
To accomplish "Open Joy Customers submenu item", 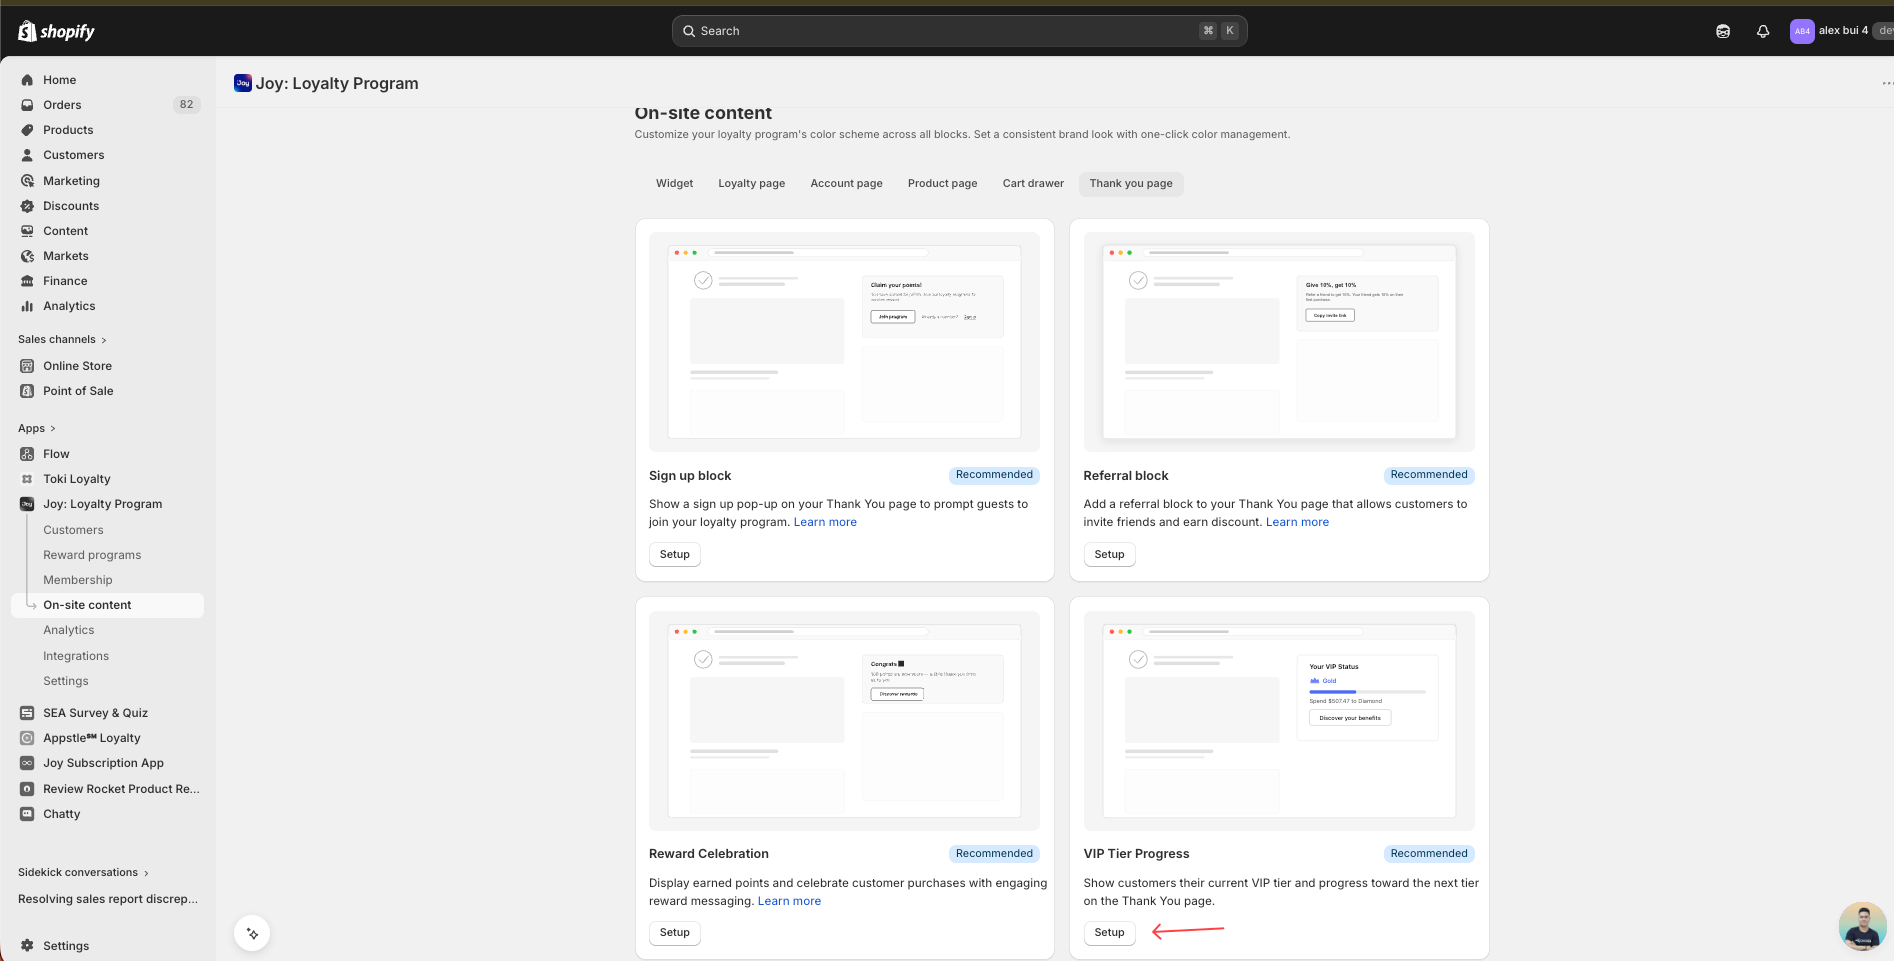I will (73, 530).
